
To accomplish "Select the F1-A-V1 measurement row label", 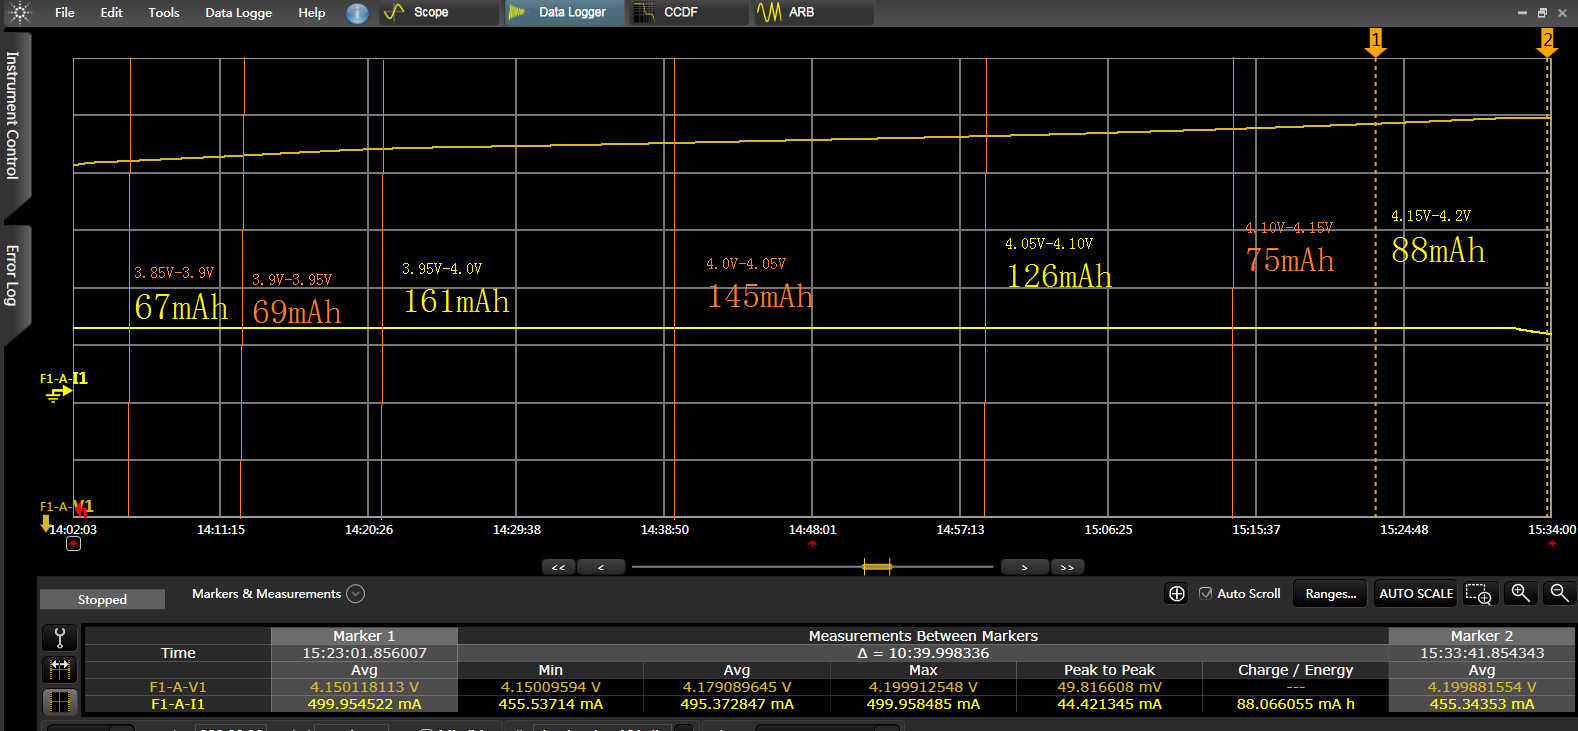I will coord(178,687).
